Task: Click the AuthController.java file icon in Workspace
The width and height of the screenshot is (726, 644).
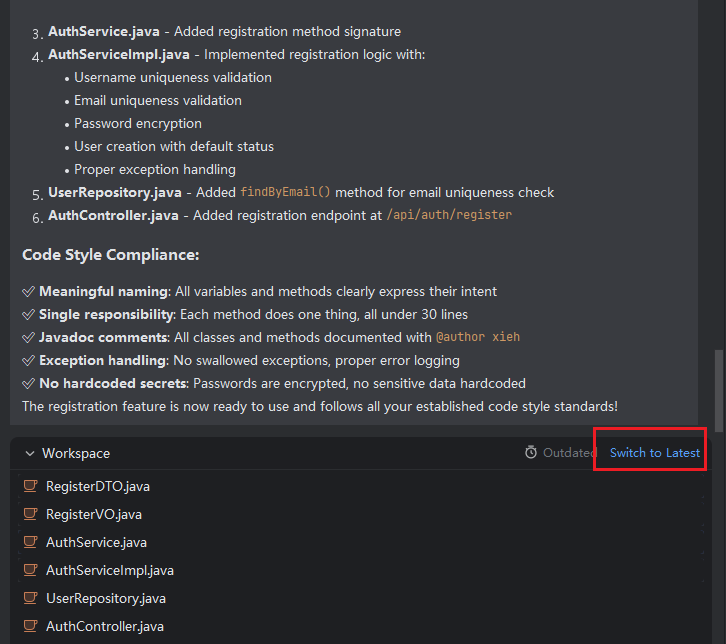Action: click(x=30, y=627)
